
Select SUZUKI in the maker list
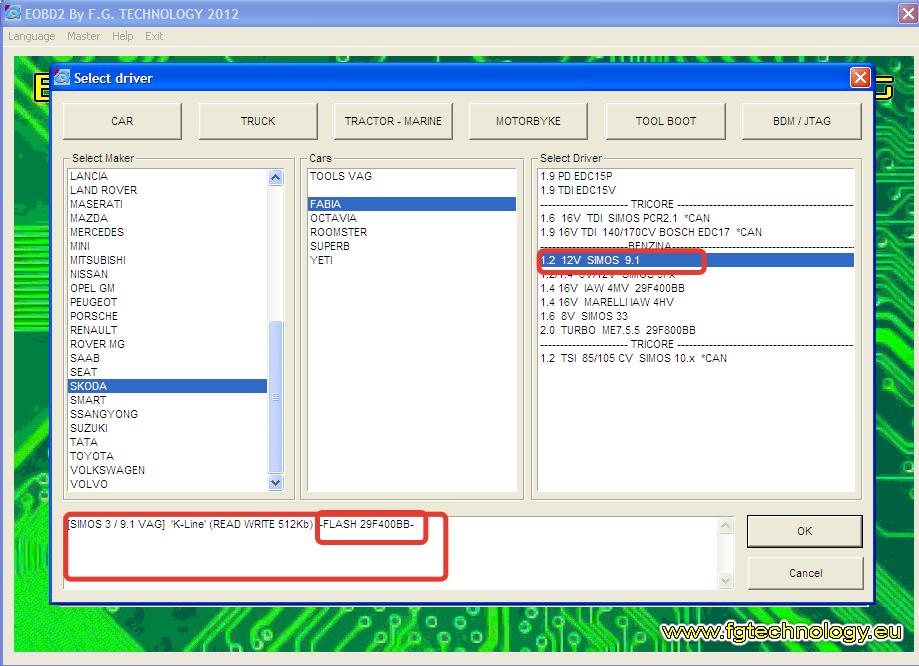[168, 429]
